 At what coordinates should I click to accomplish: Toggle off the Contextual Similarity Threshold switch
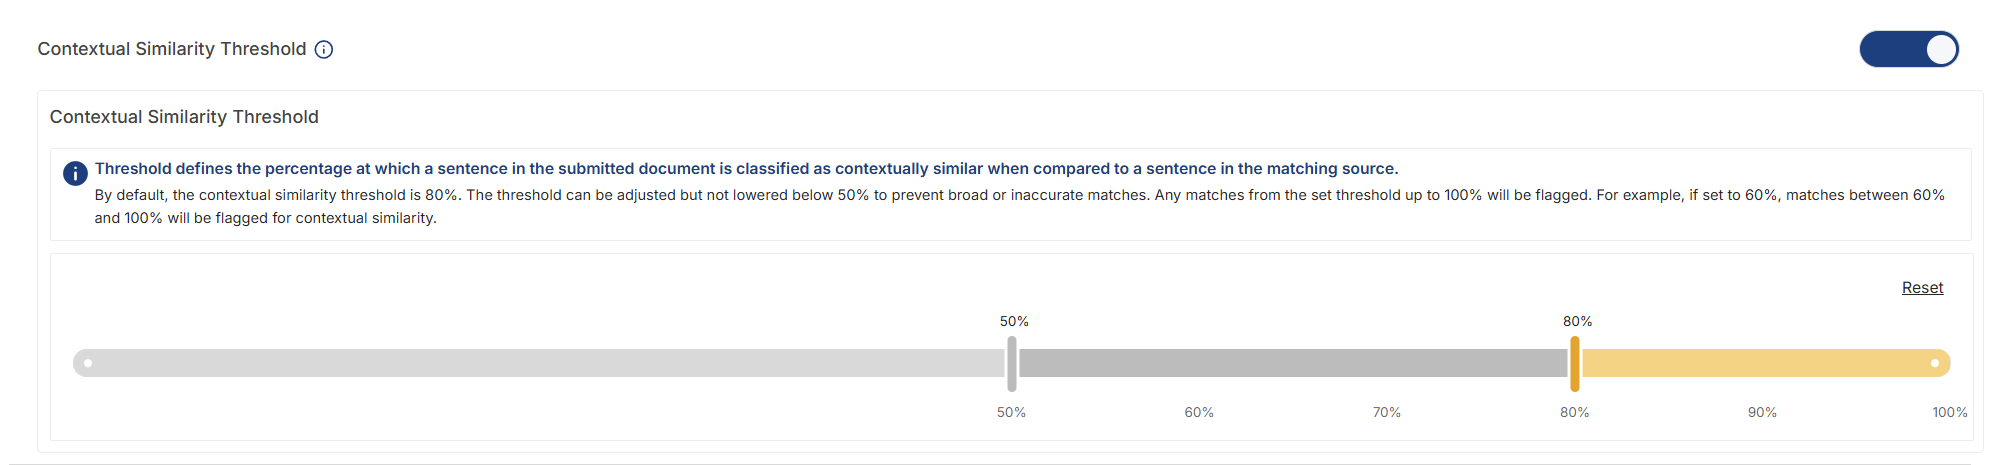[1909, 49]
